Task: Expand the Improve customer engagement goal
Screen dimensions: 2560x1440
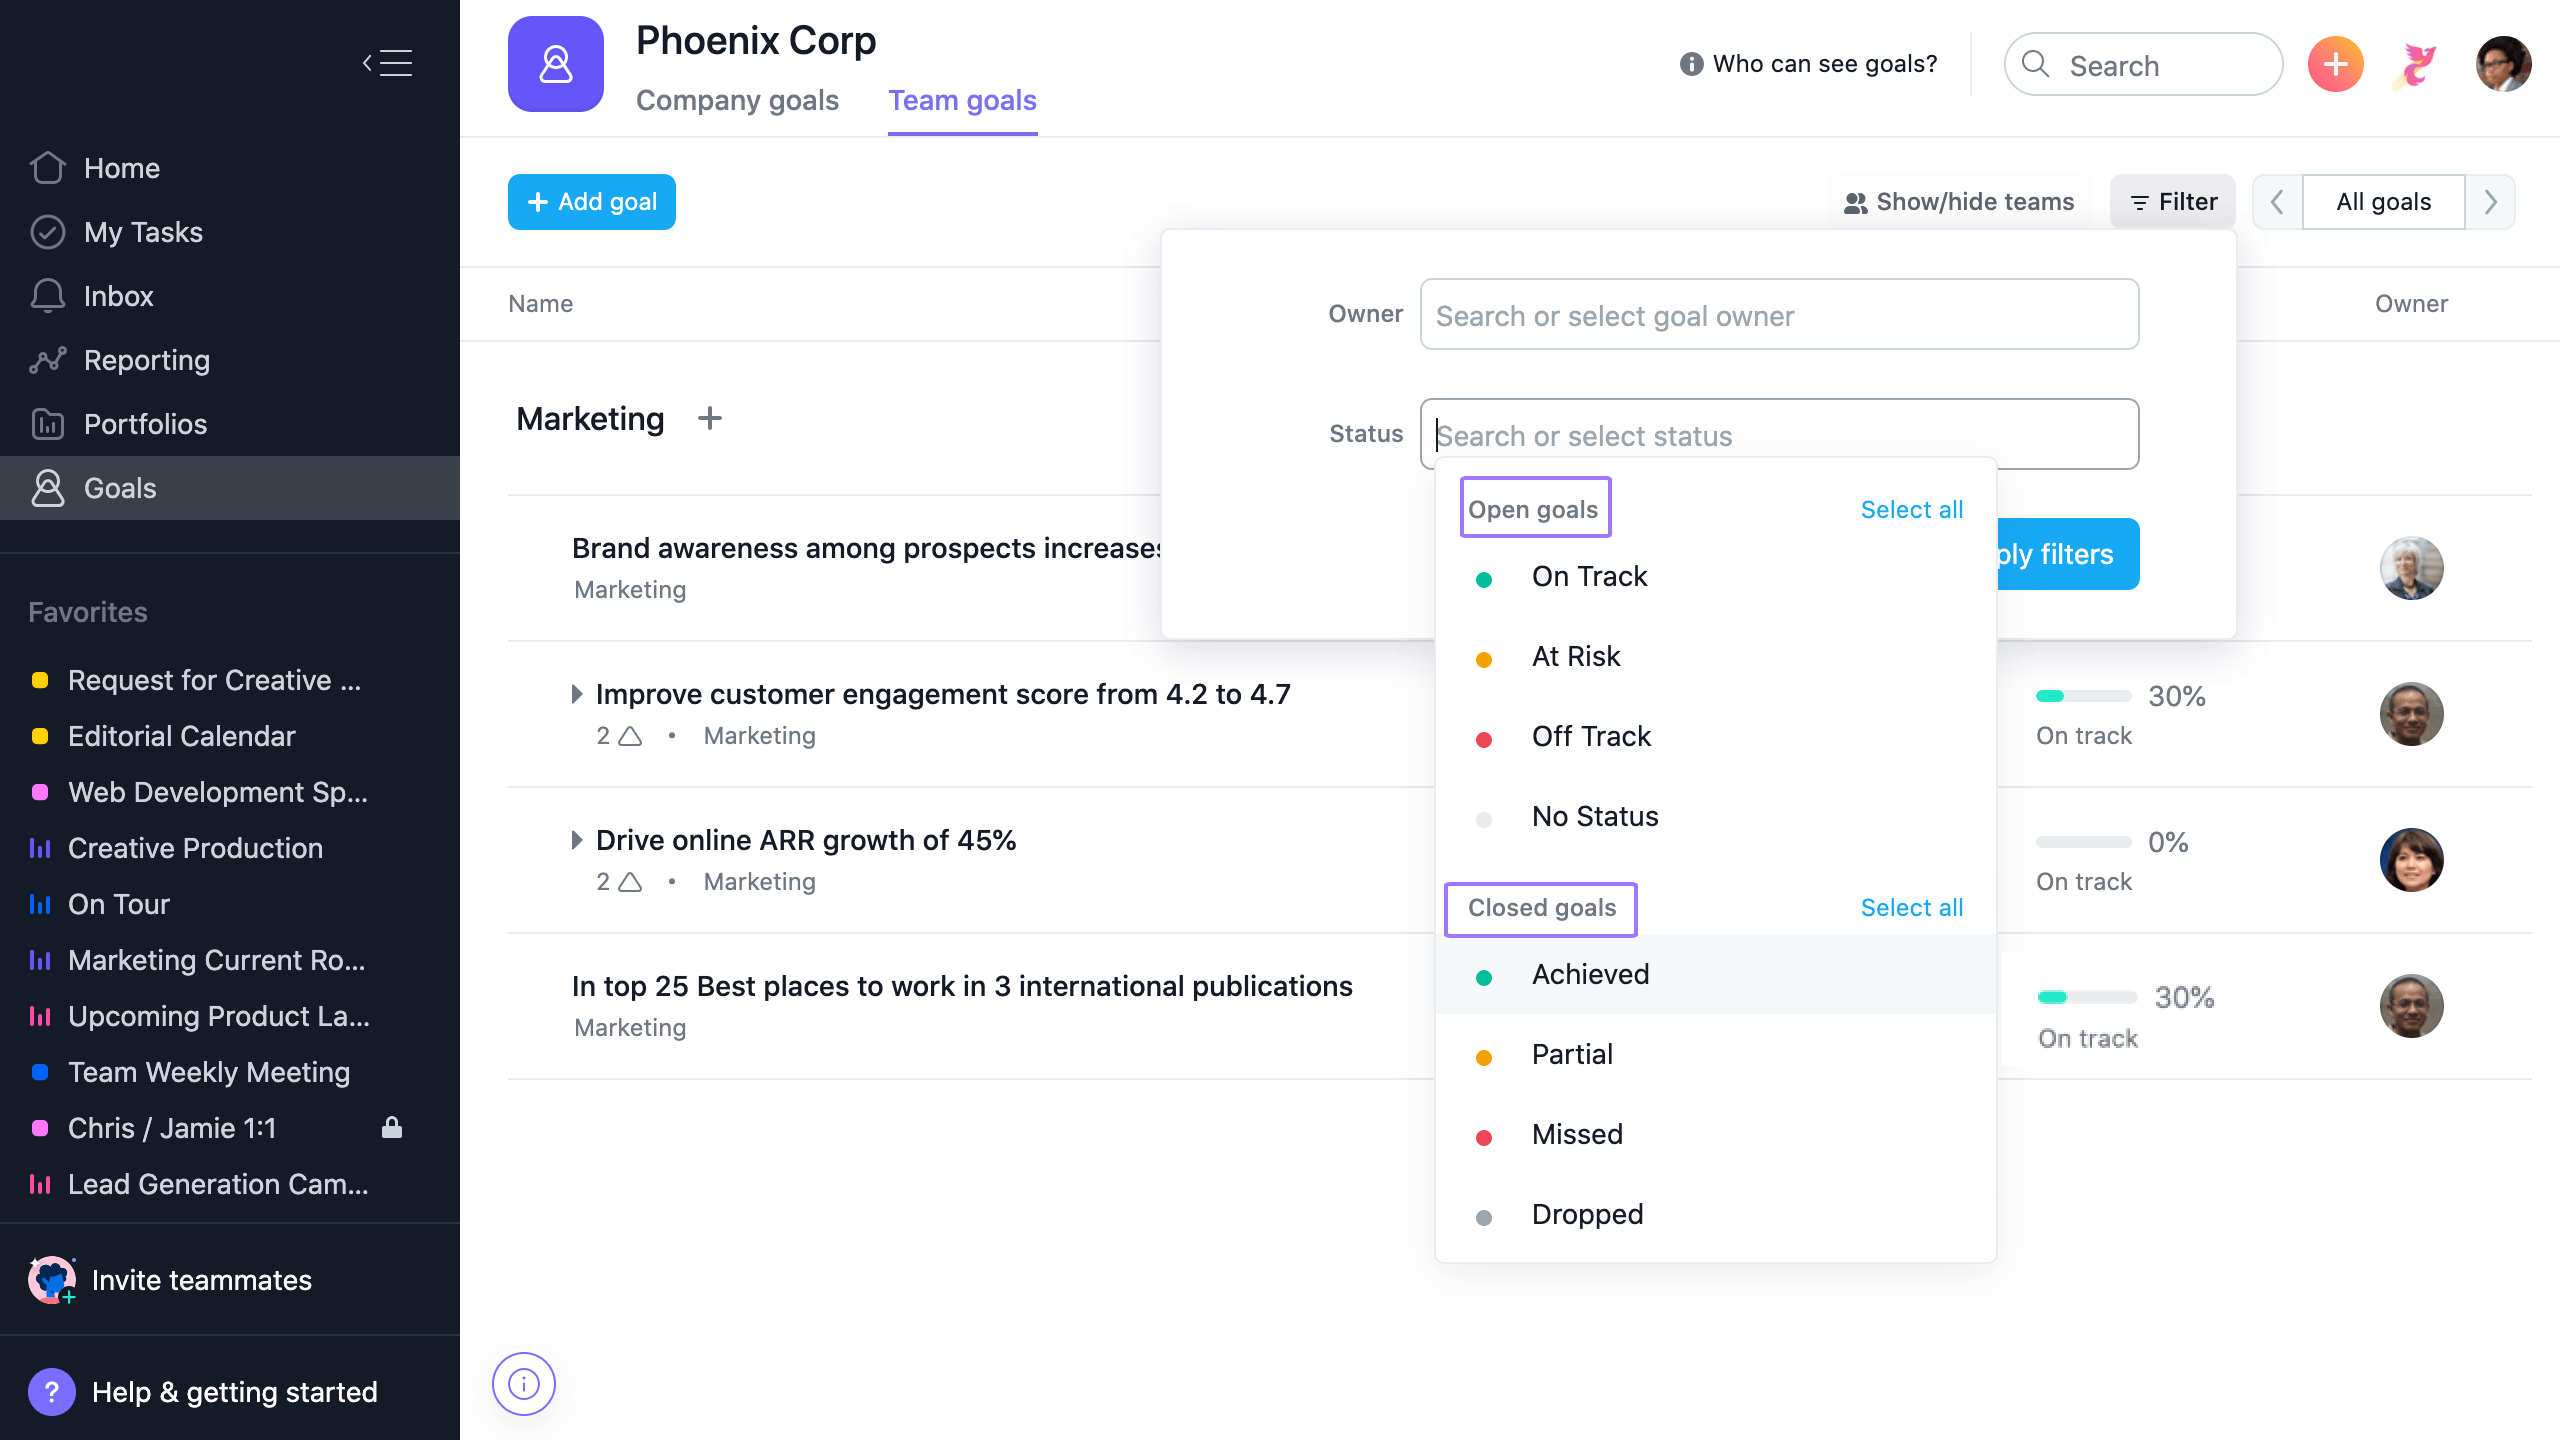Action: click(x=577, y=693)
